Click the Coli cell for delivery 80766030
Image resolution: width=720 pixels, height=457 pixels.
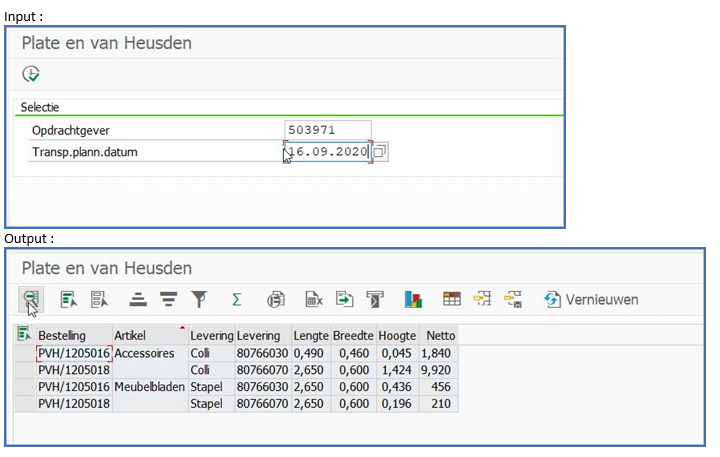tap(212, 353)
